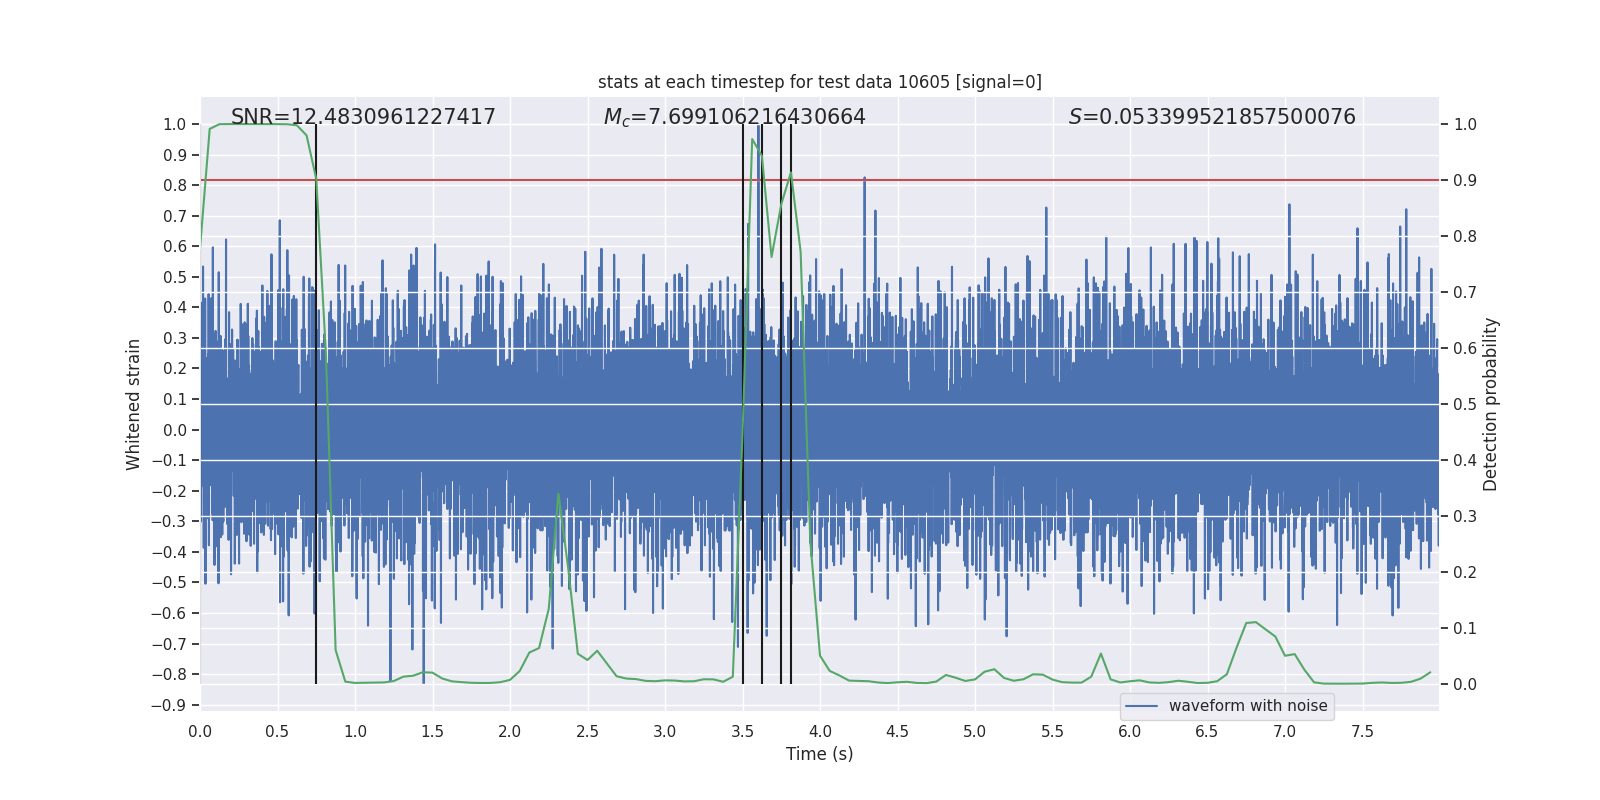
Task: Select the 'waveform with noise' legend entry
Action: tap(1227, 706)
